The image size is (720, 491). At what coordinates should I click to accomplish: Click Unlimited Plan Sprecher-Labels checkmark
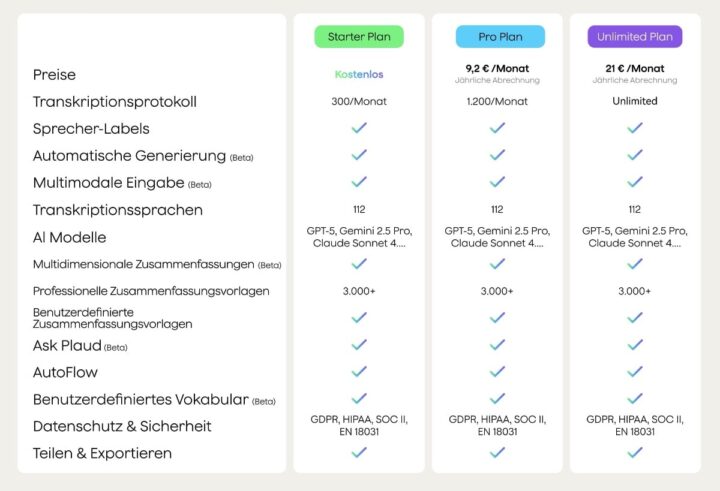pyautogui.click(x=635, y=128)
